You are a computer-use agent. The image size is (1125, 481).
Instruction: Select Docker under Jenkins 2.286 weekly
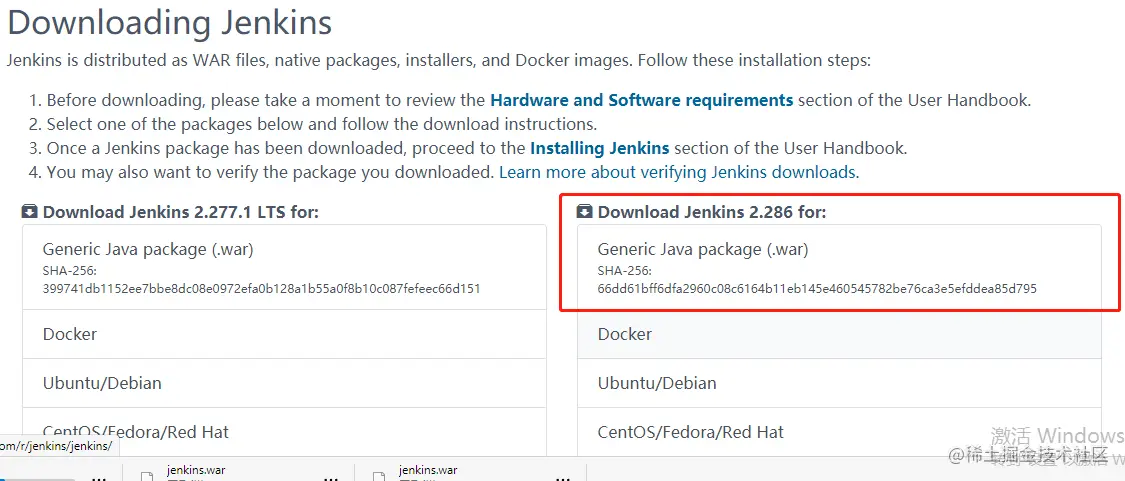[625, 334]
